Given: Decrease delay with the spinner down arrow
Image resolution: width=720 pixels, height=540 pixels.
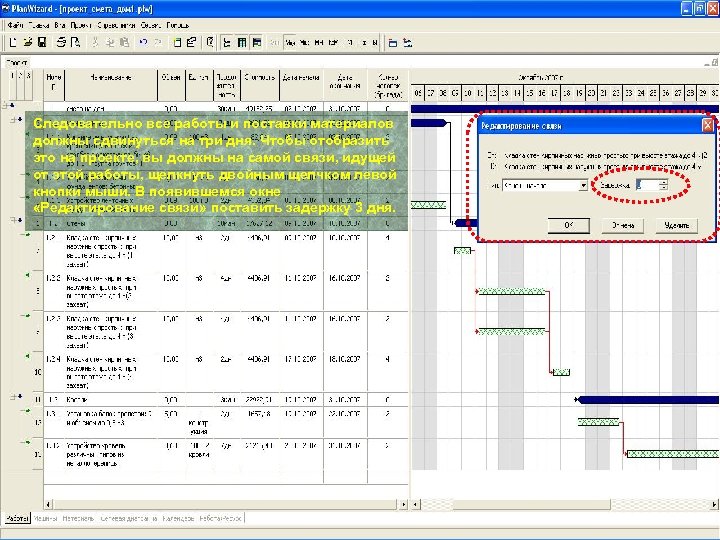Looking at the screenshot, I should 664,188.
